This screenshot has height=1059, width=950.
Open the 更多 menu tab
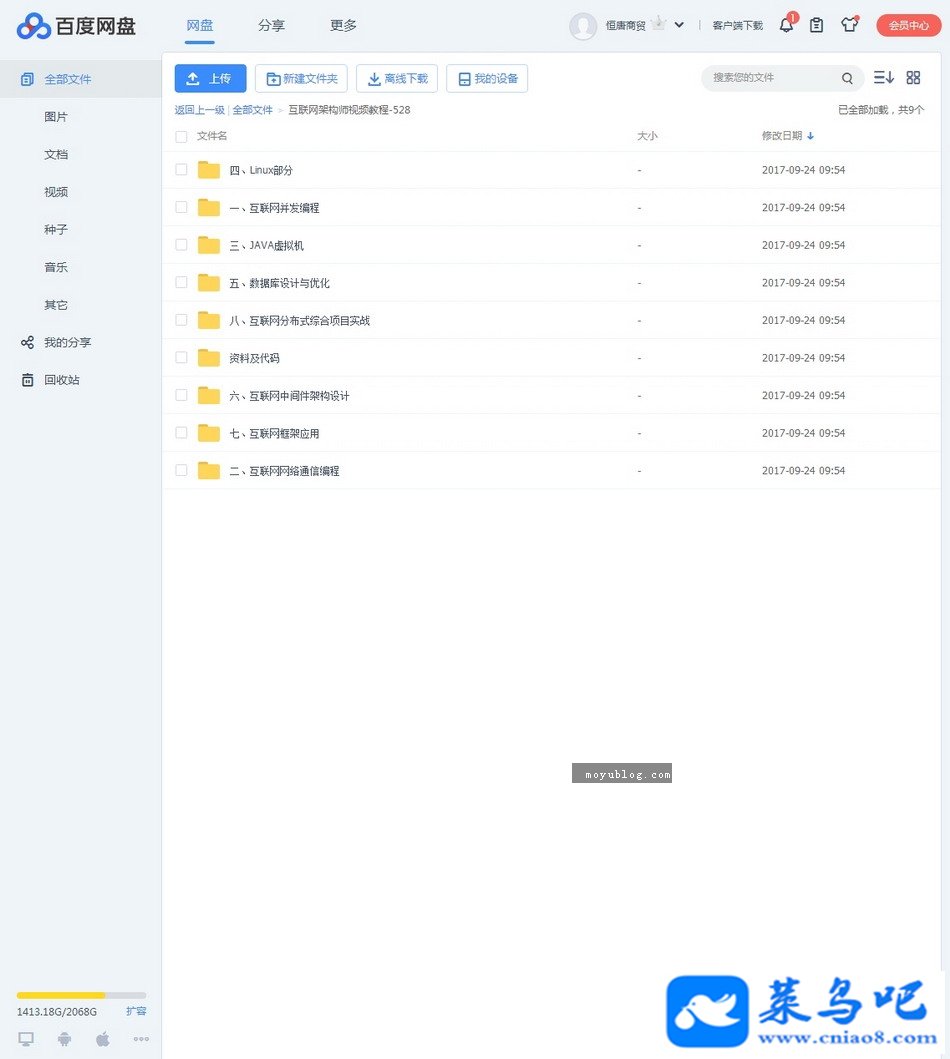pyautogui.click(x=343, y=25)
